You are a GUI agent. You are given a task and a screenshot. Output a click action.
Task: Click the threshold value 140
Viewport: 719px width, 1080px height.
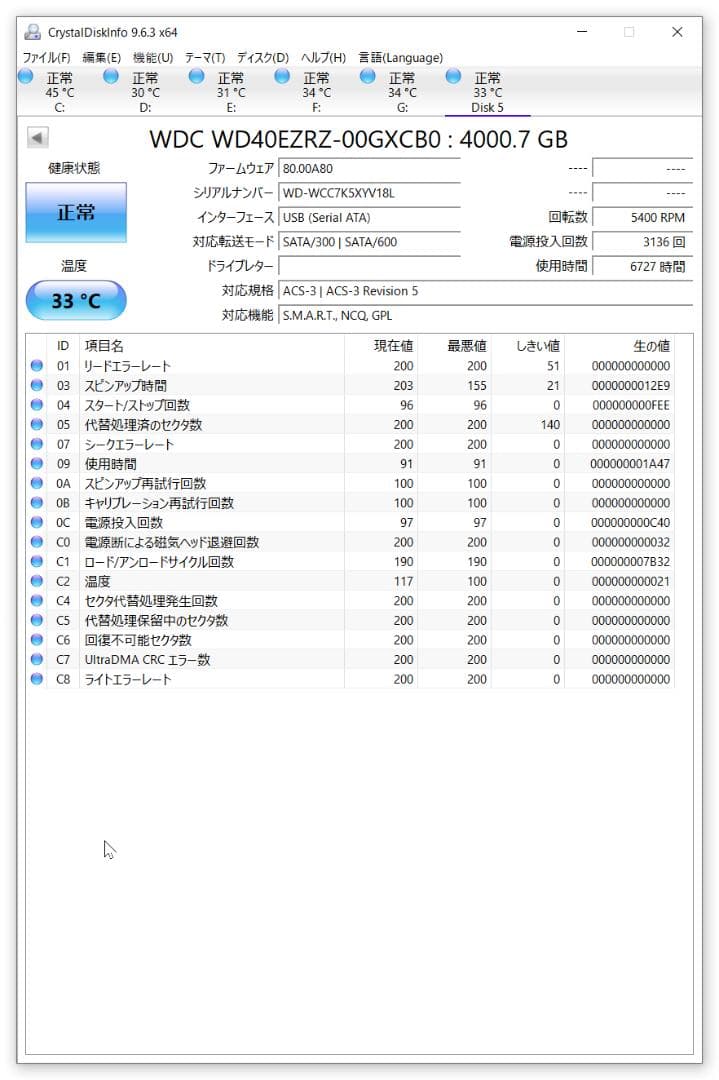[550, 424]
